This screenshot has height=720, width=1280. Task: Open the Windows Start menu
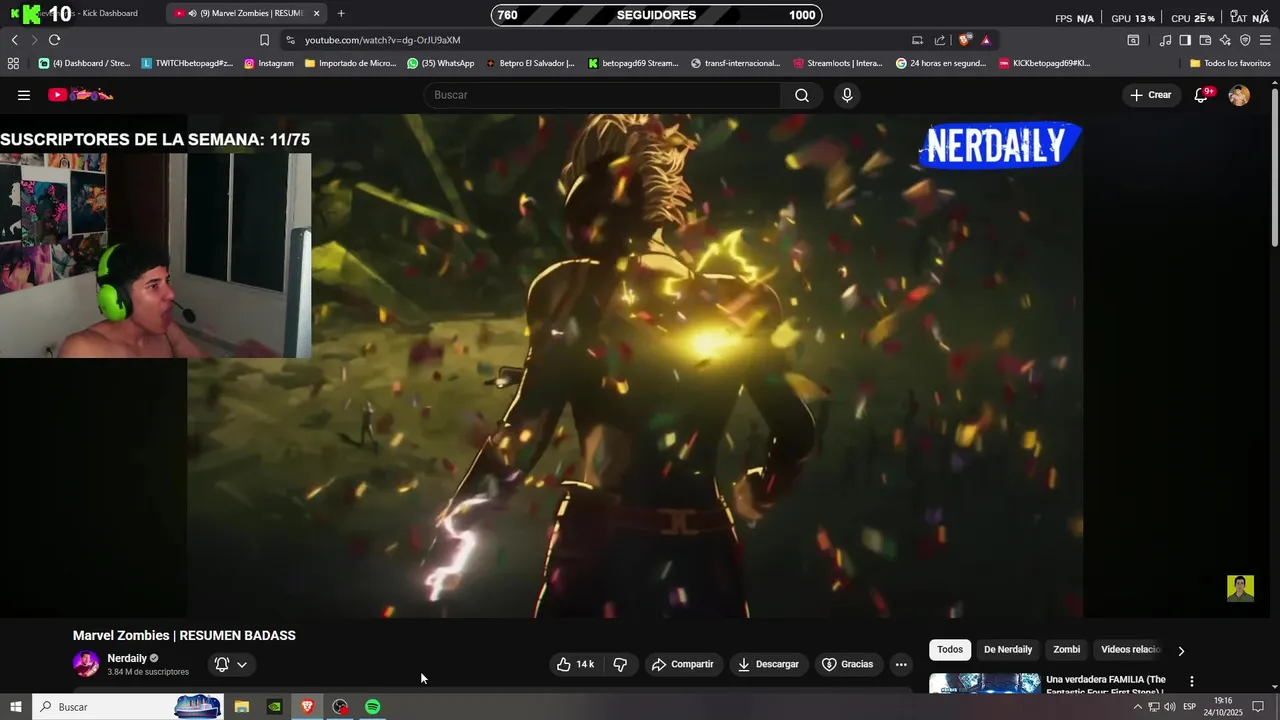15,707
